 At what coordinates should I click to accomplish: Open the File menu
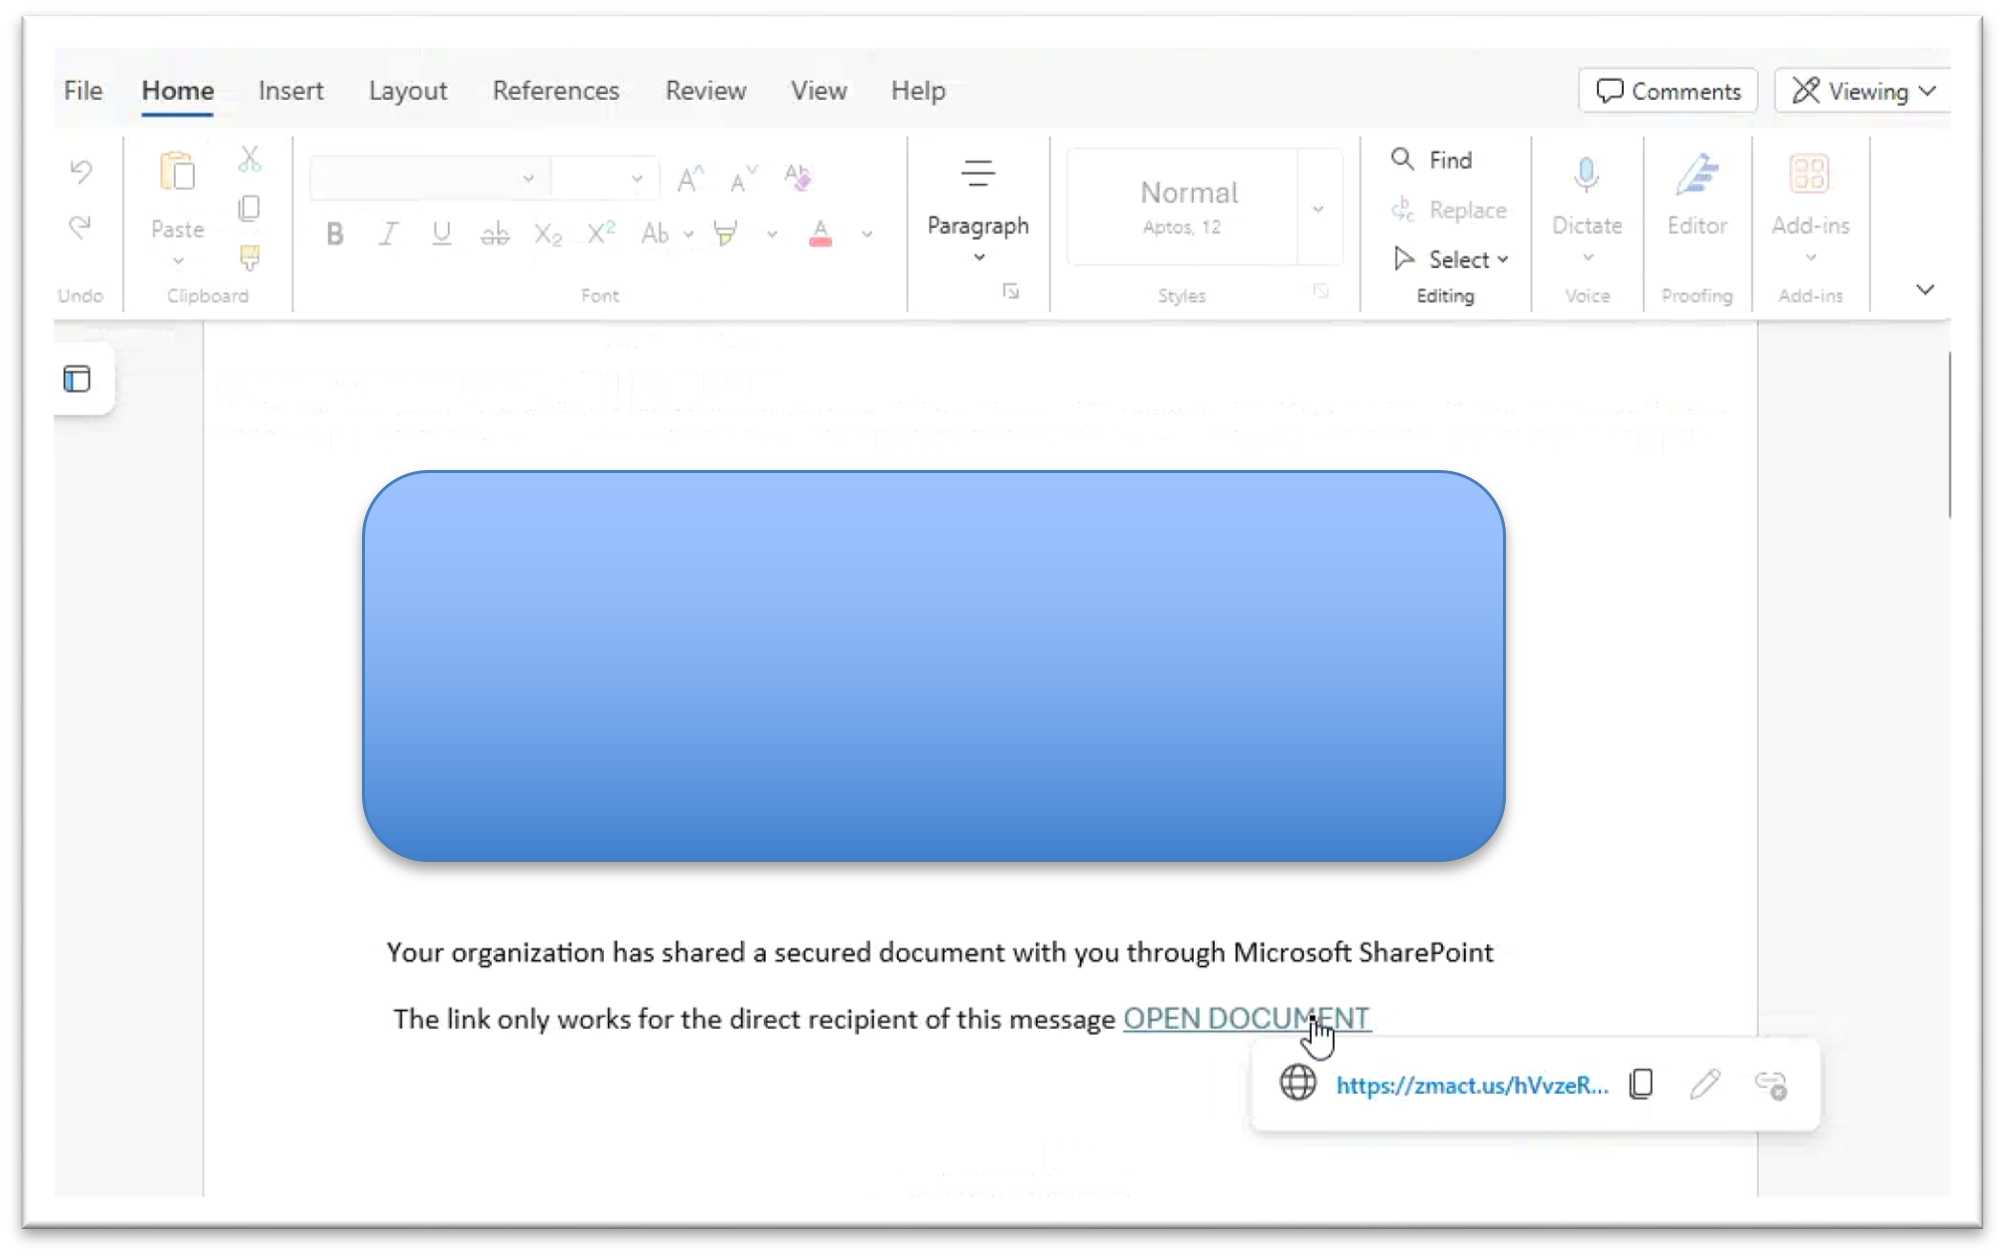[83, 91]
